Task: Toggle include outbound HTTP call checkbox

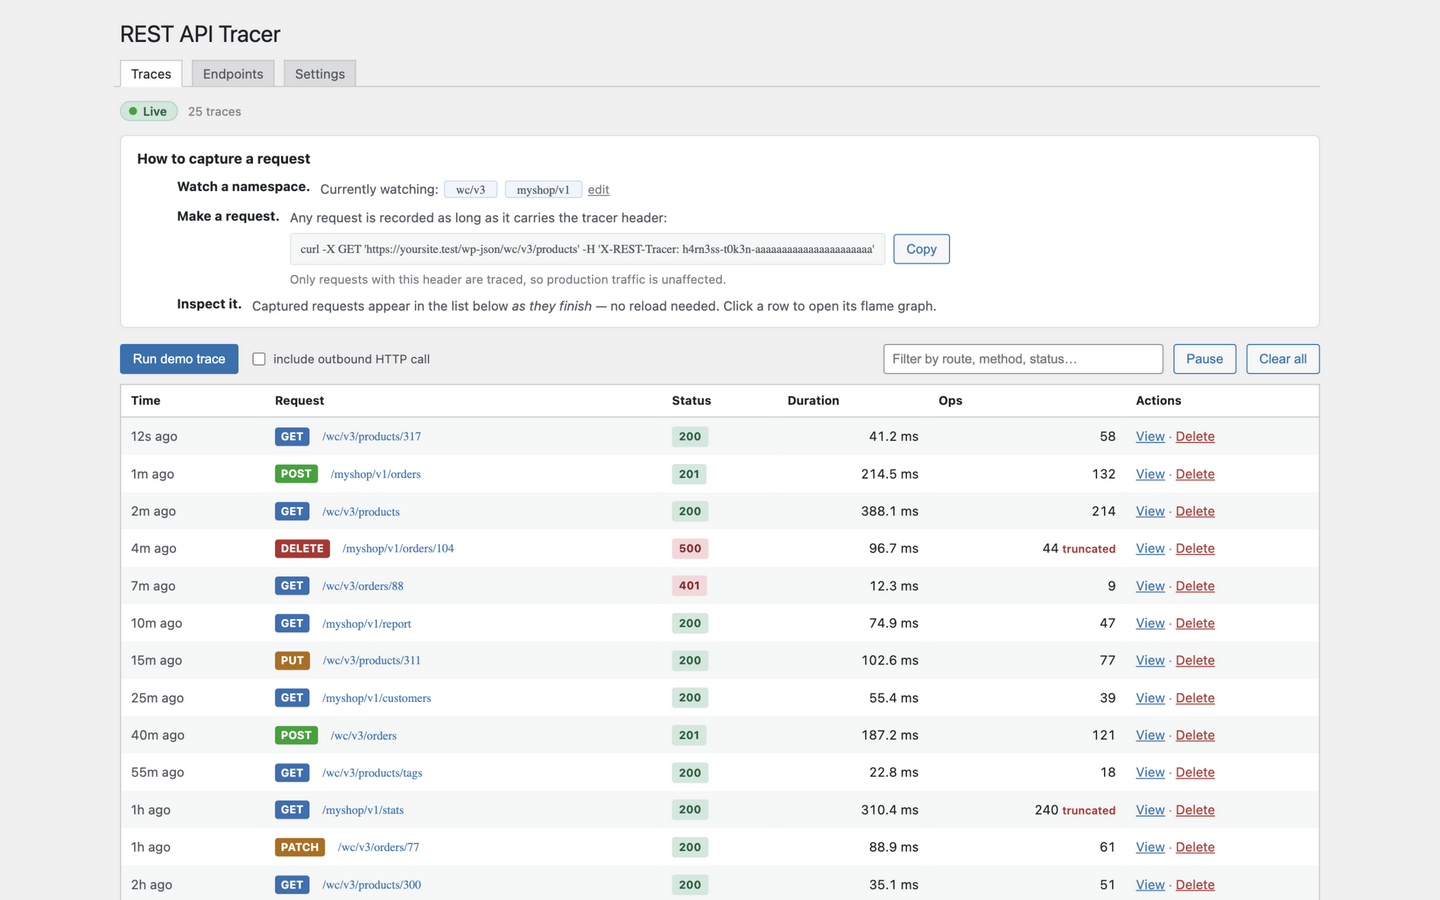Action: (x=259, y=359)
